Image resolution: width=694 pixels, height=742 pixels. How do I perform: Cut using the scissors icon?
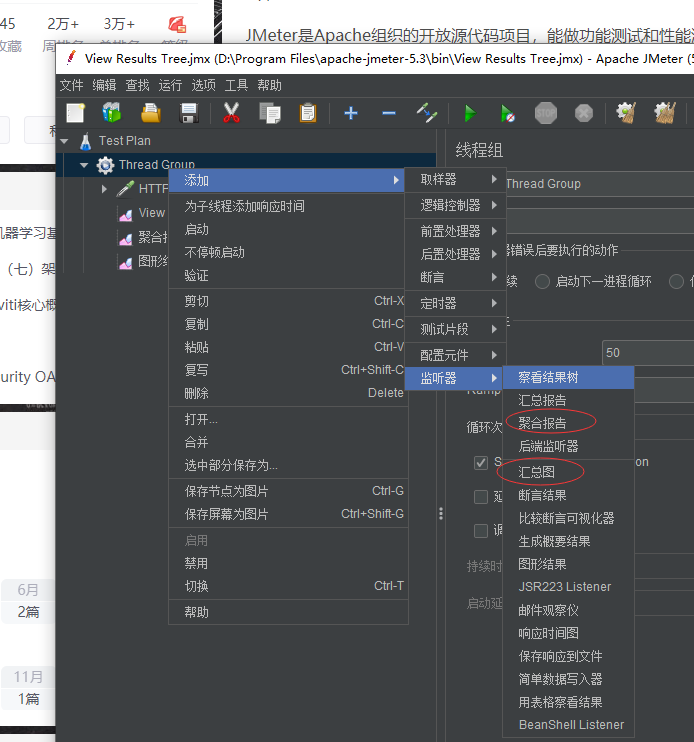(231, 114)
